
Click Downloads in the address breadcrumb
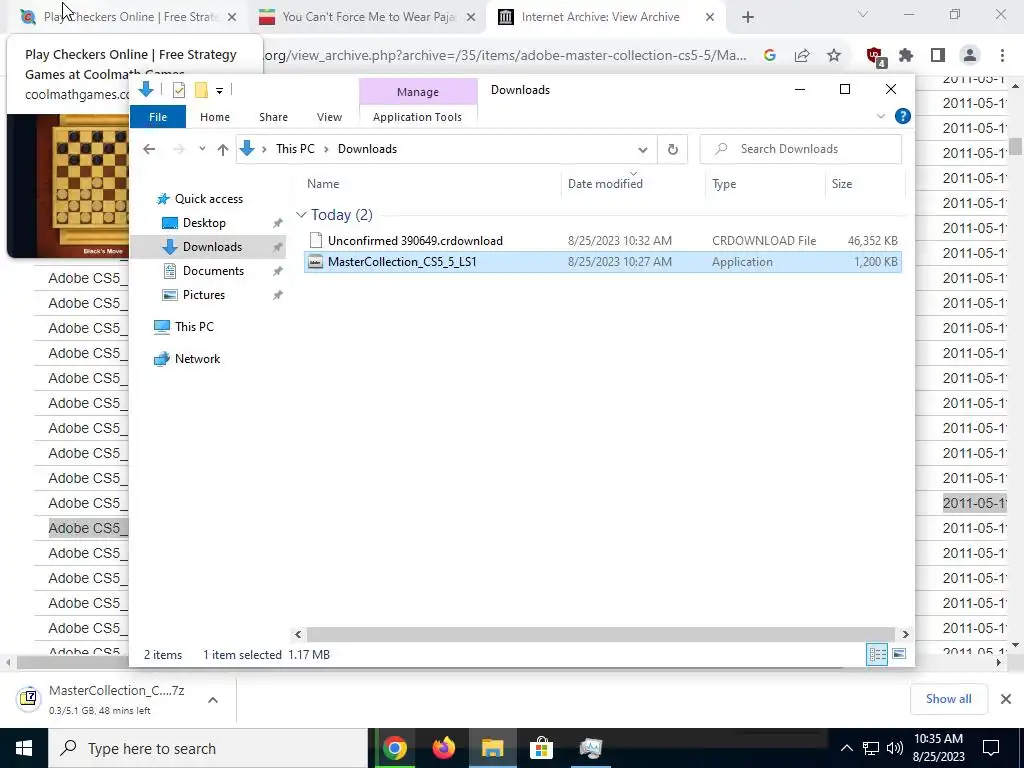367,149
